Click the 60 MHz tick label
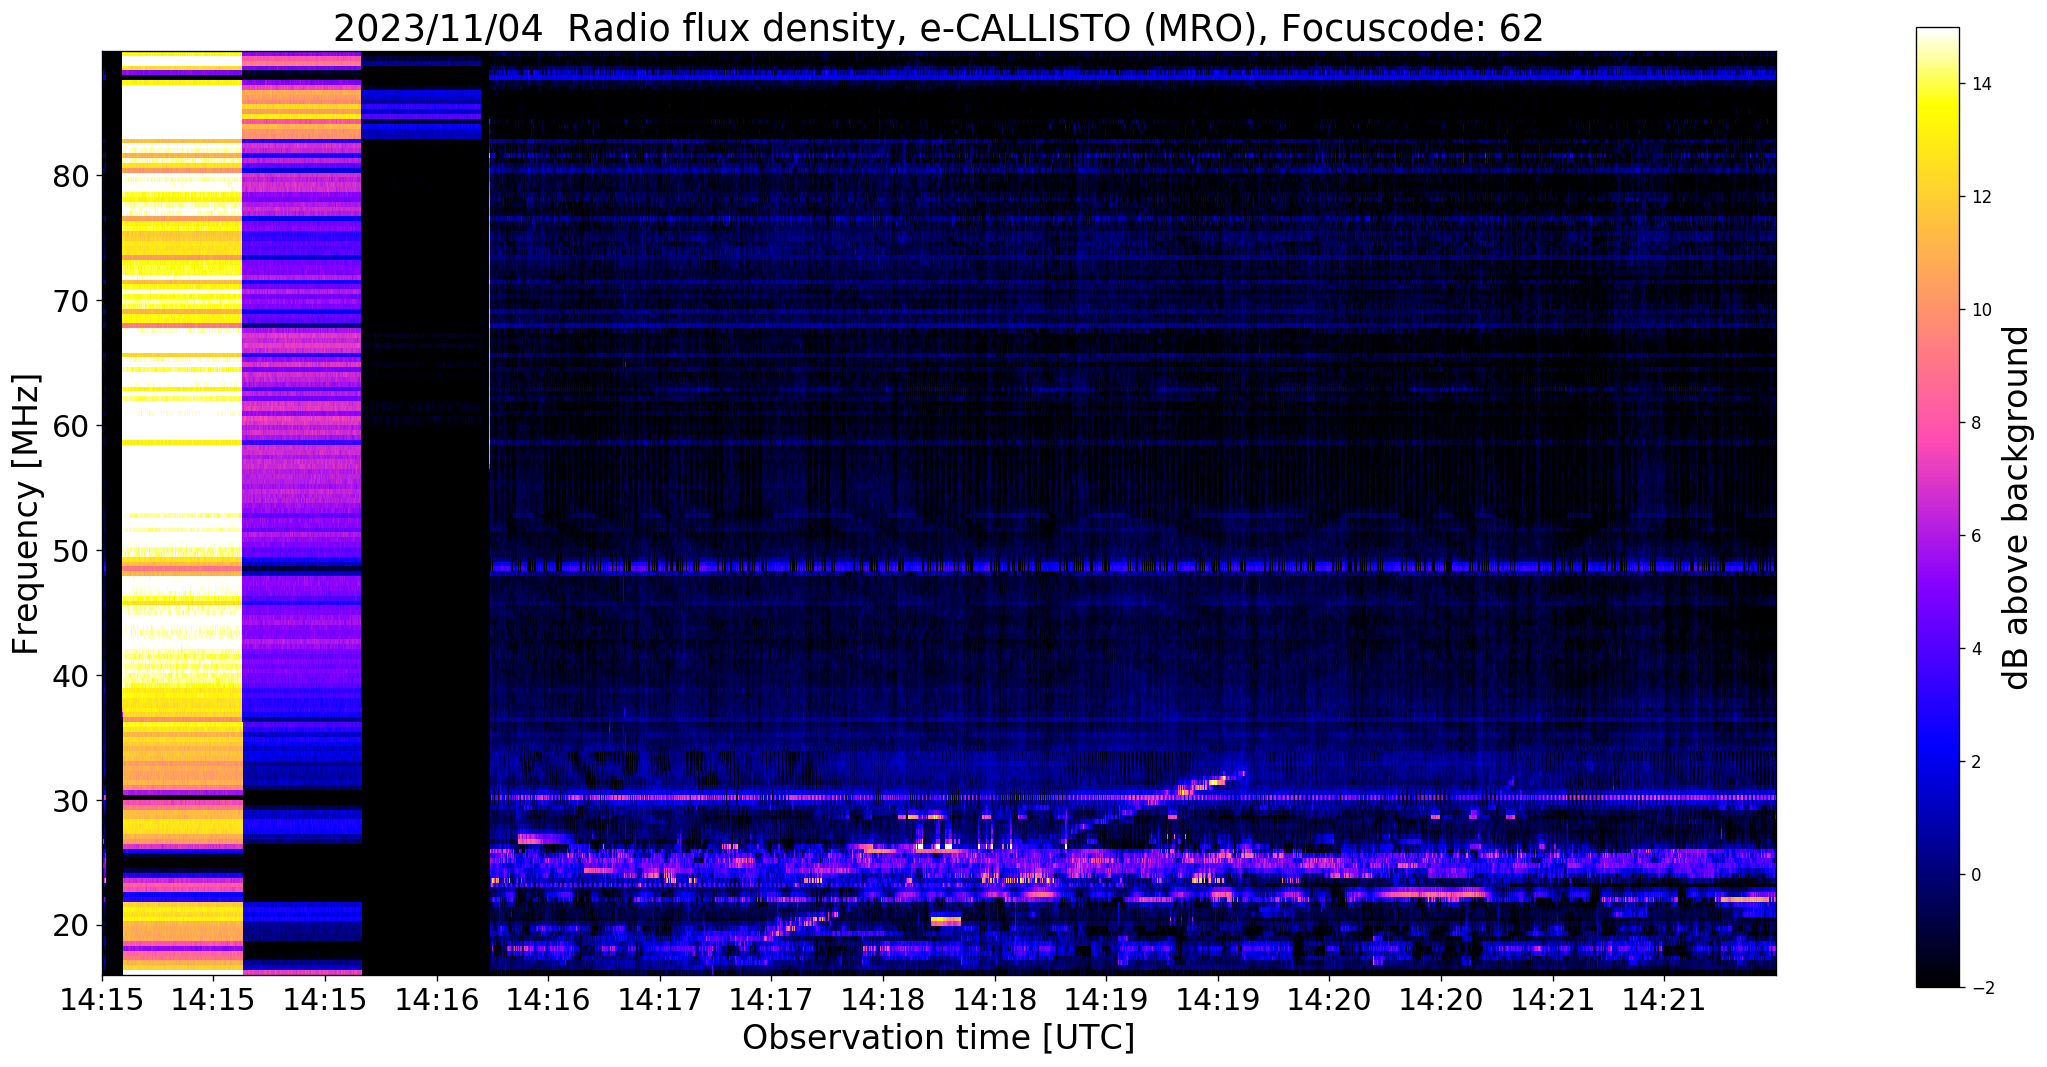Viewport: 2047px width, 1067px height. (x=71, y=426)
